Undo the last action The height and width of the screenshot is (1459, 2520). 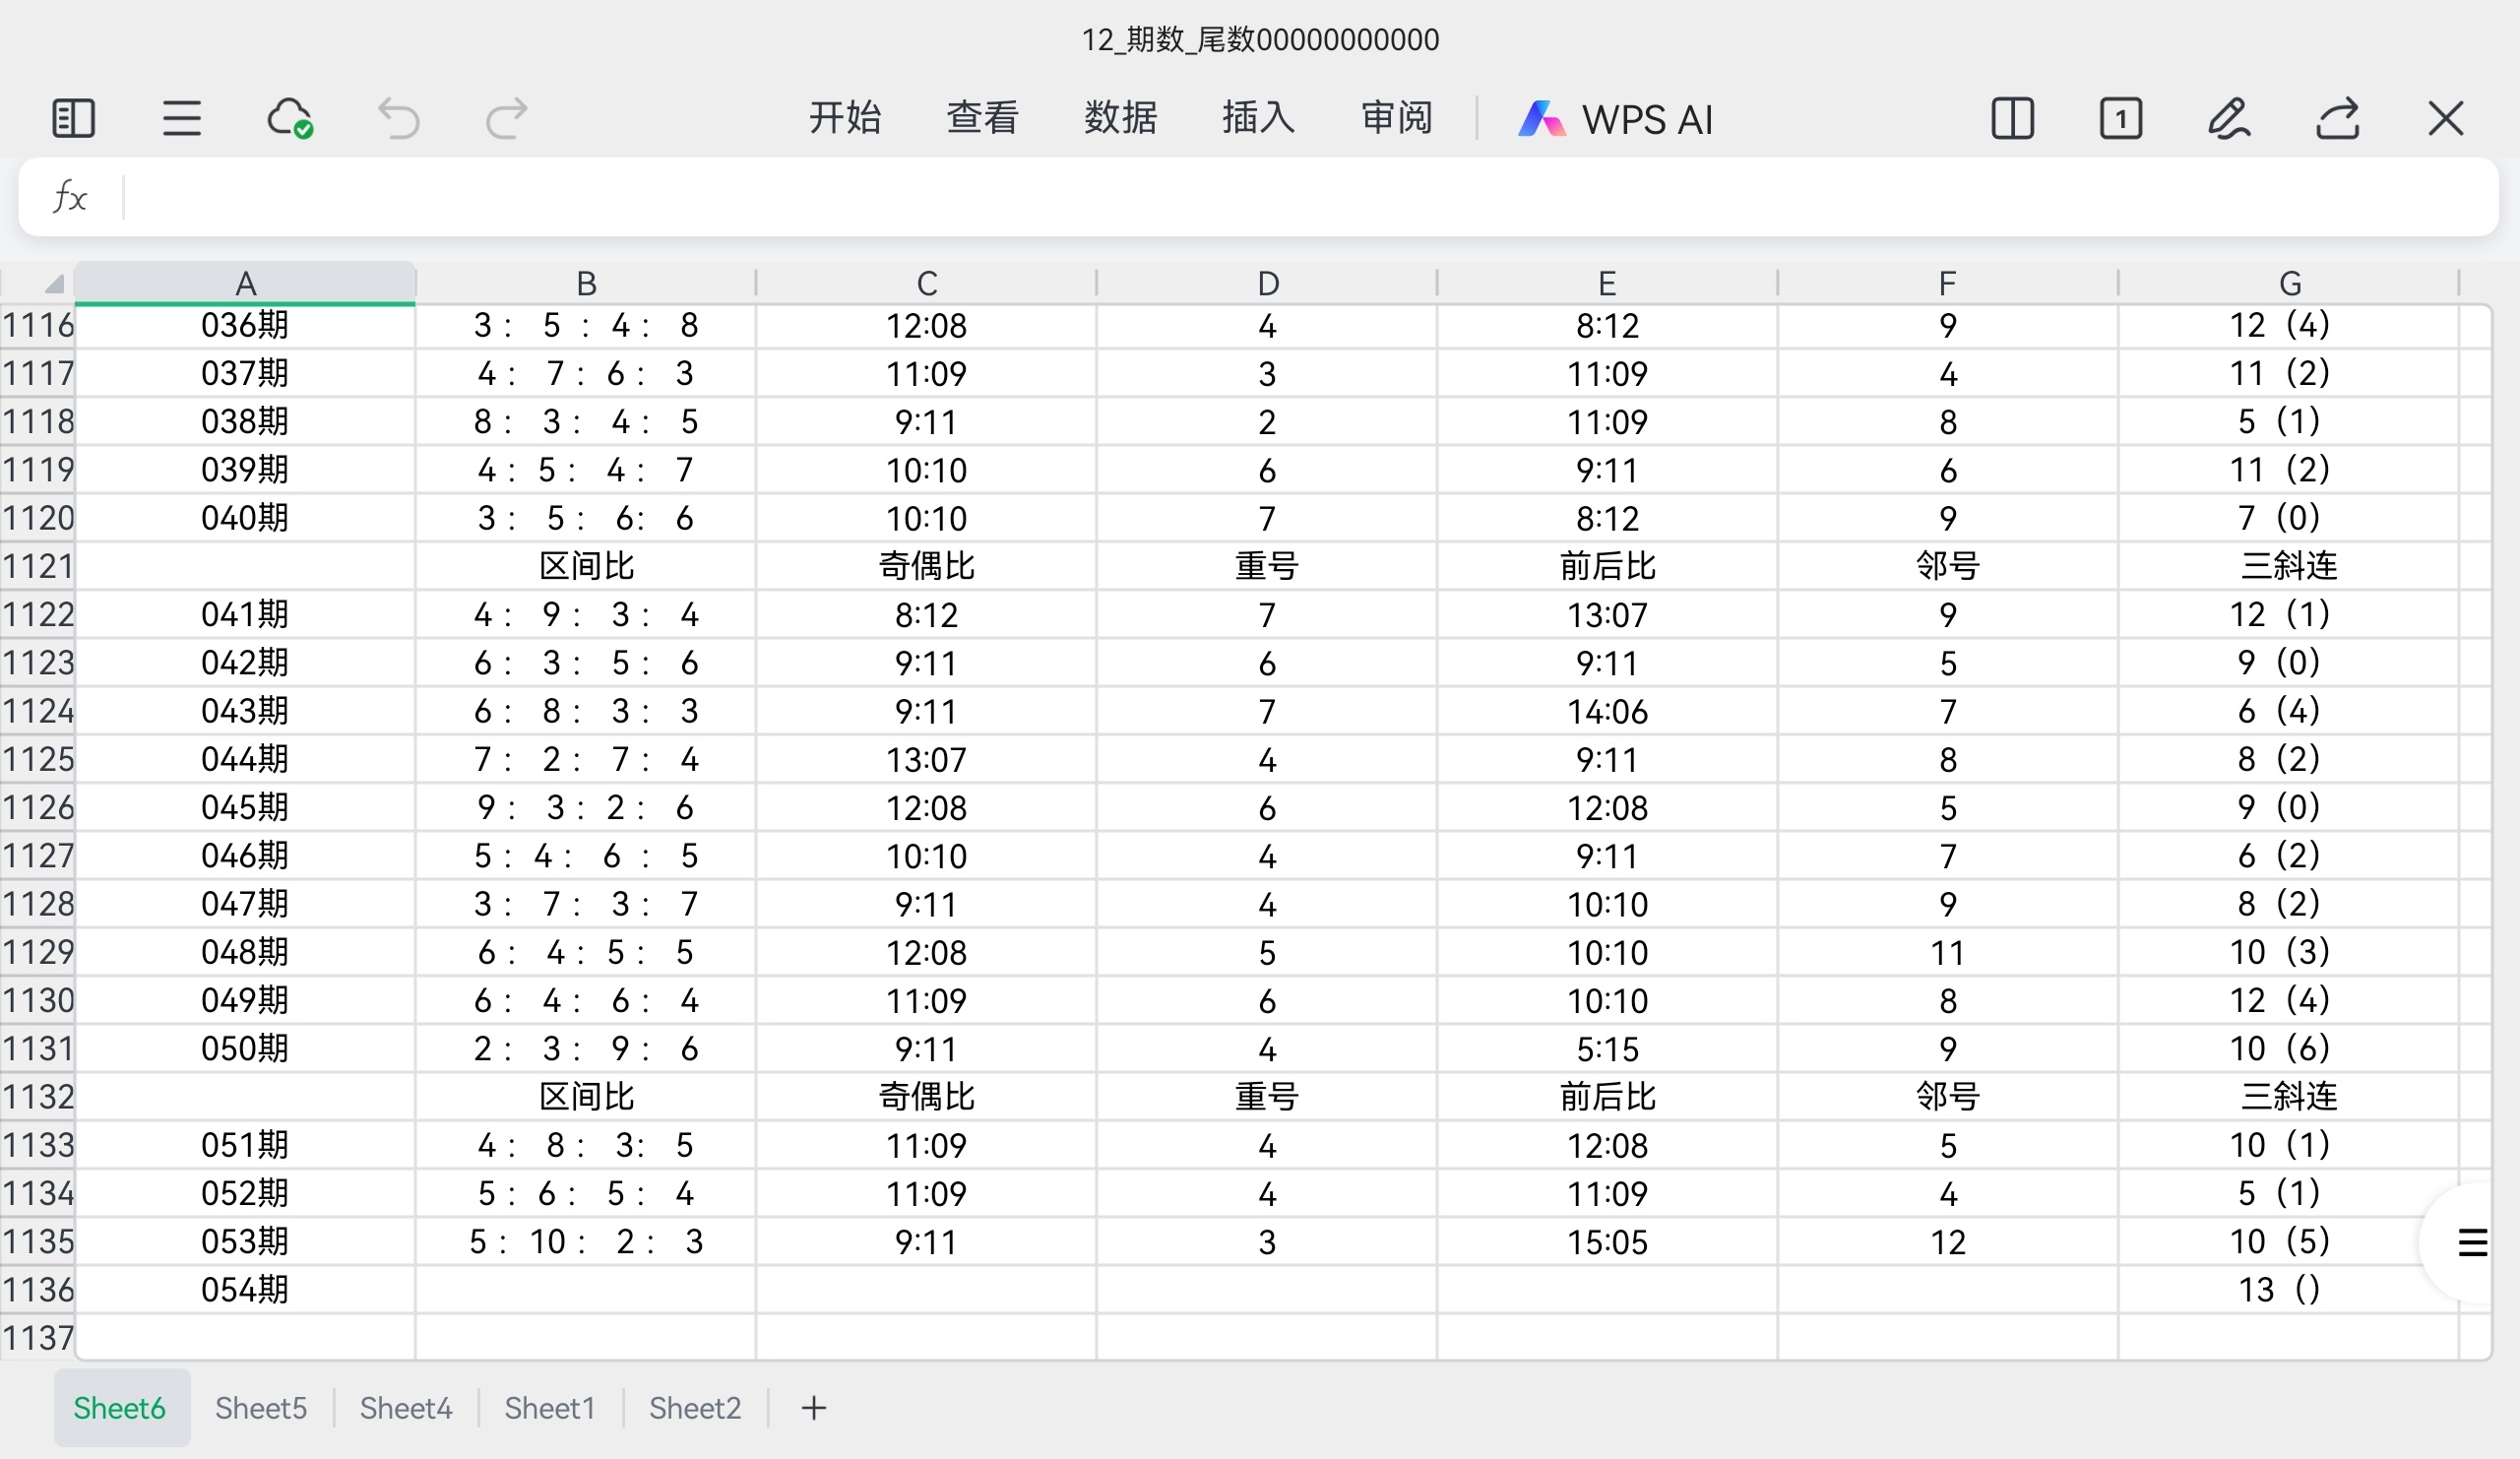[398, 118]
